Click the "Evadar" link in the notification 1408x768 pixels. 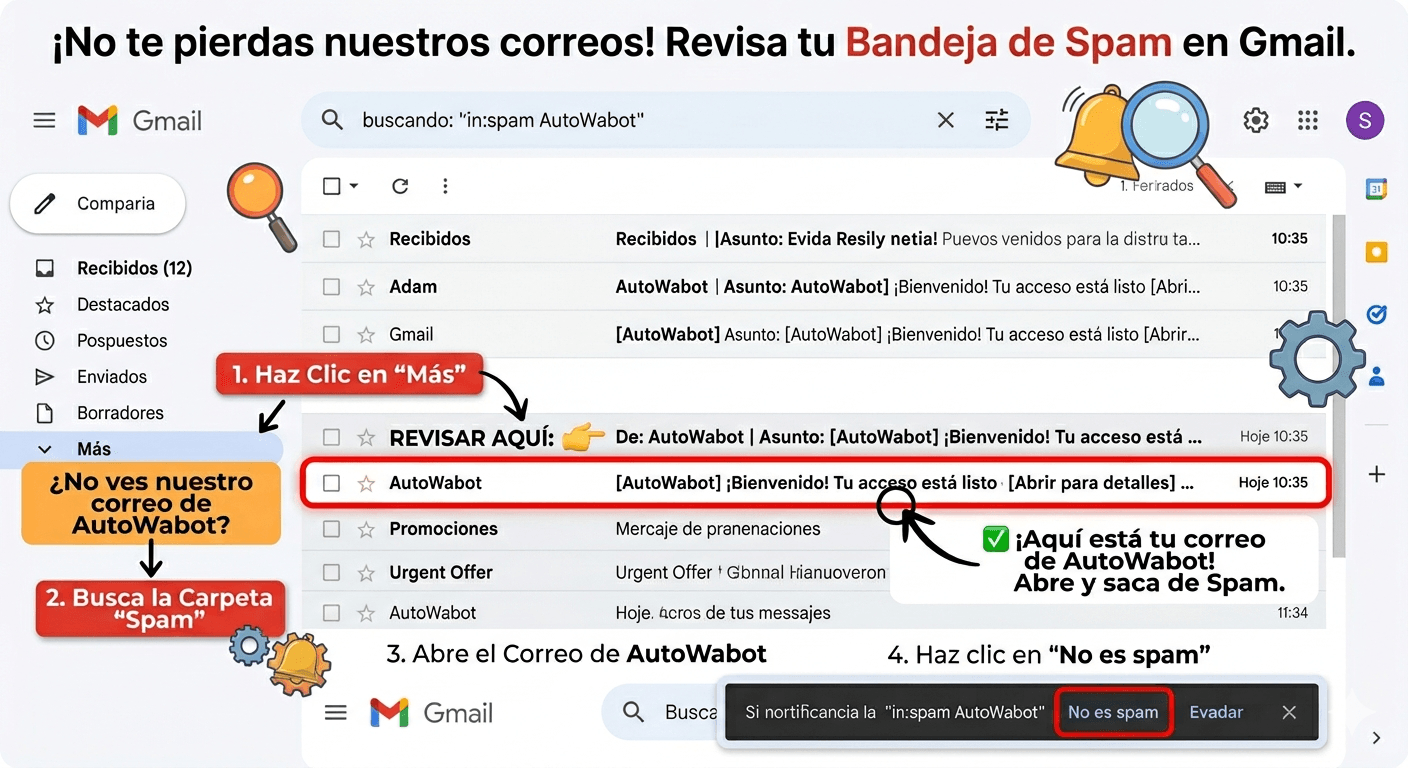pyautogui.click(x=1216, y=713)
